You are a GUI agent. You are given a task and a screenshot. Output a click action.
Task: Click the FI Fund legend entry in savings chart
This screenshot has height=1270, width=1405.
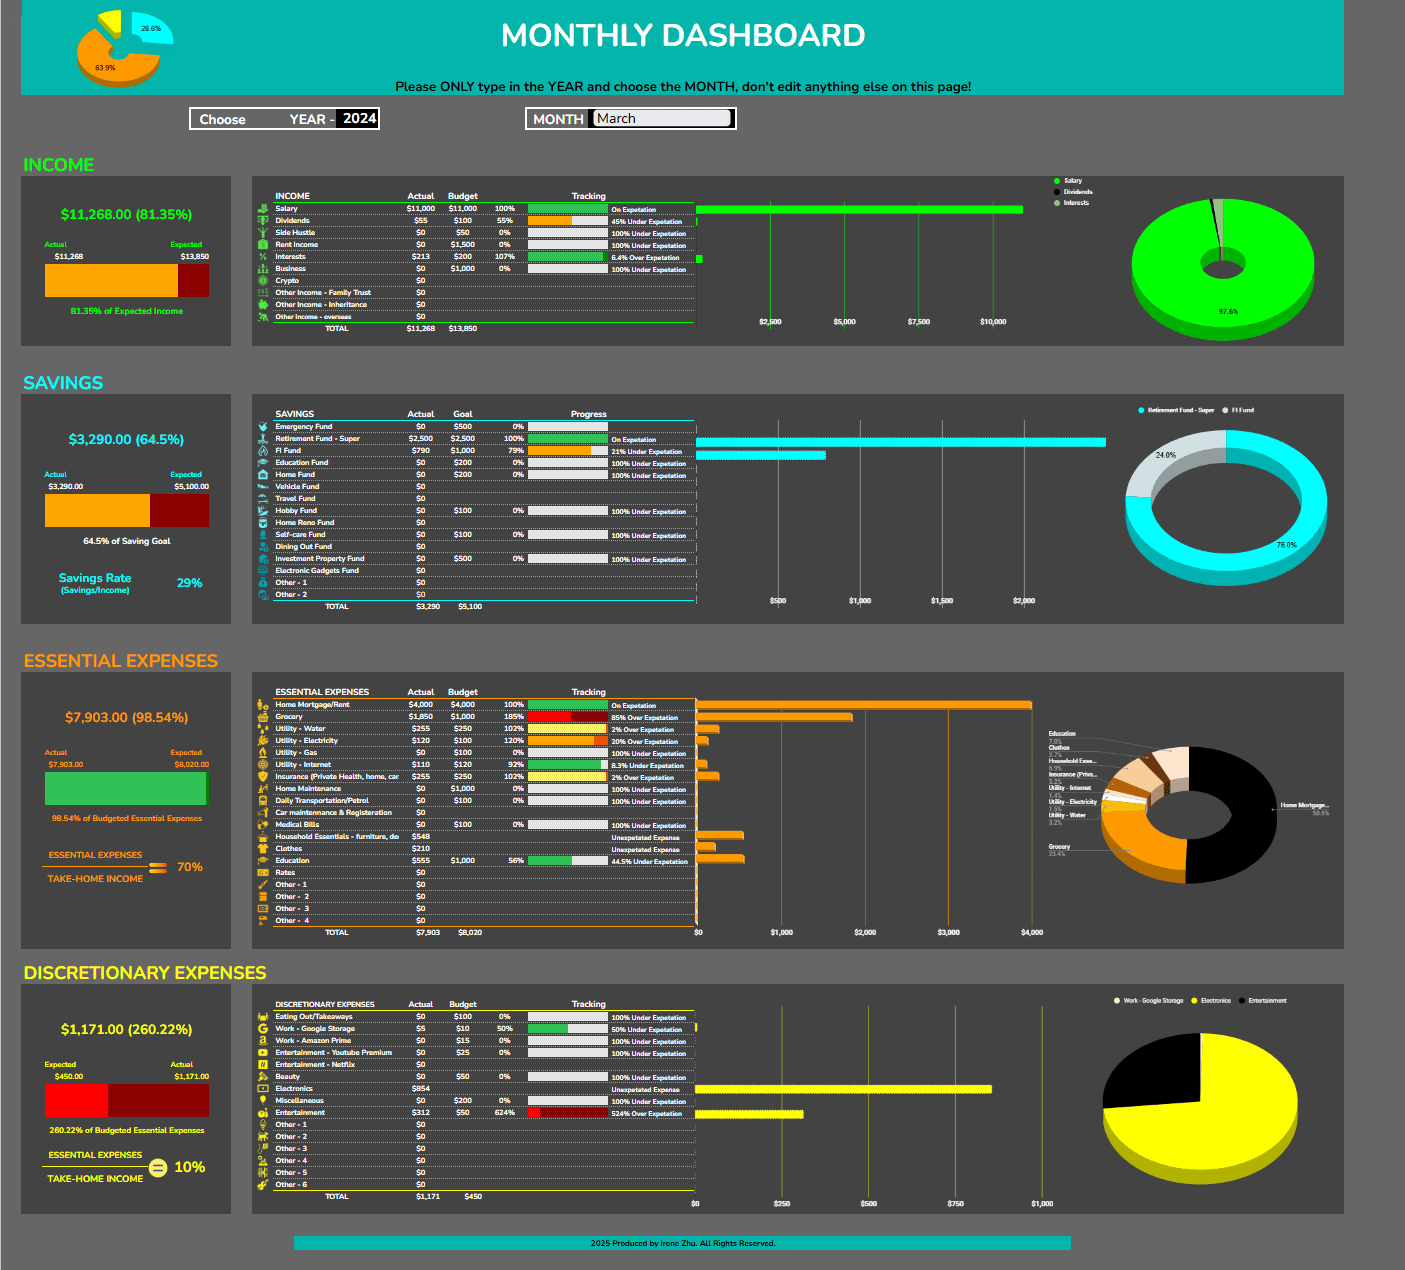pos(1241,410)
